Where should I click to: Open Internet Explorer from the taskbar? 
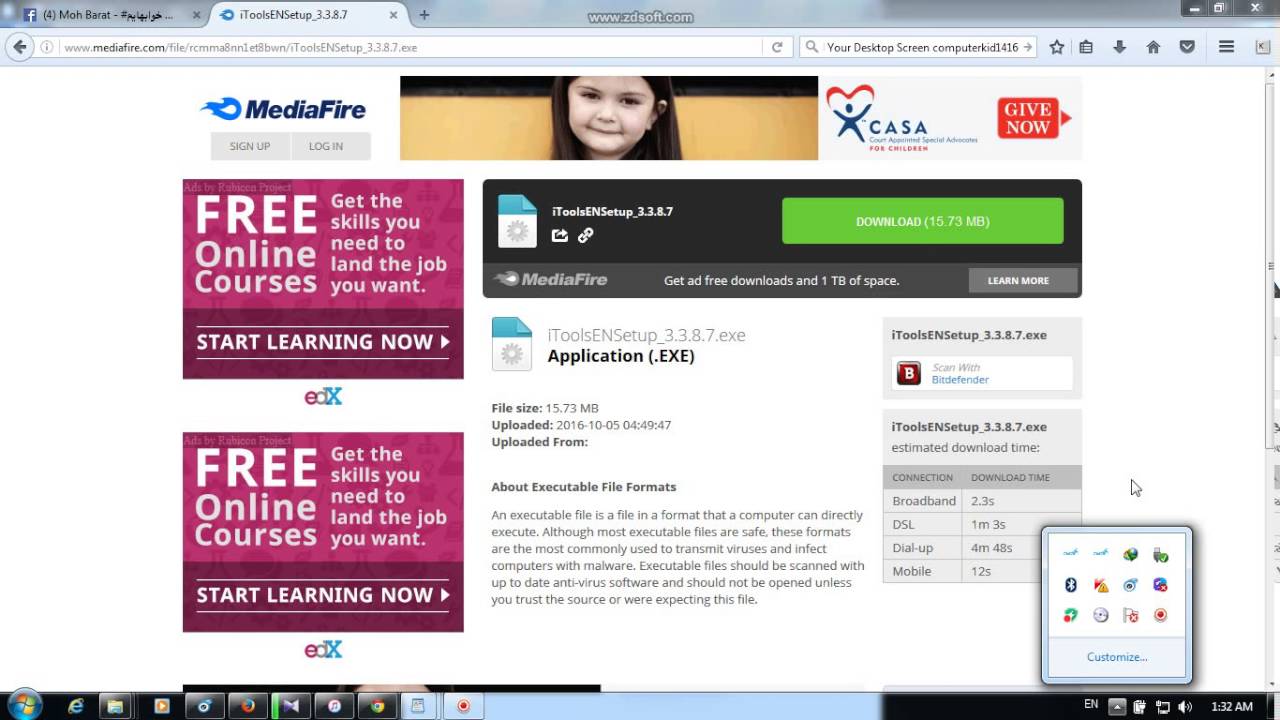coord(76,705)
